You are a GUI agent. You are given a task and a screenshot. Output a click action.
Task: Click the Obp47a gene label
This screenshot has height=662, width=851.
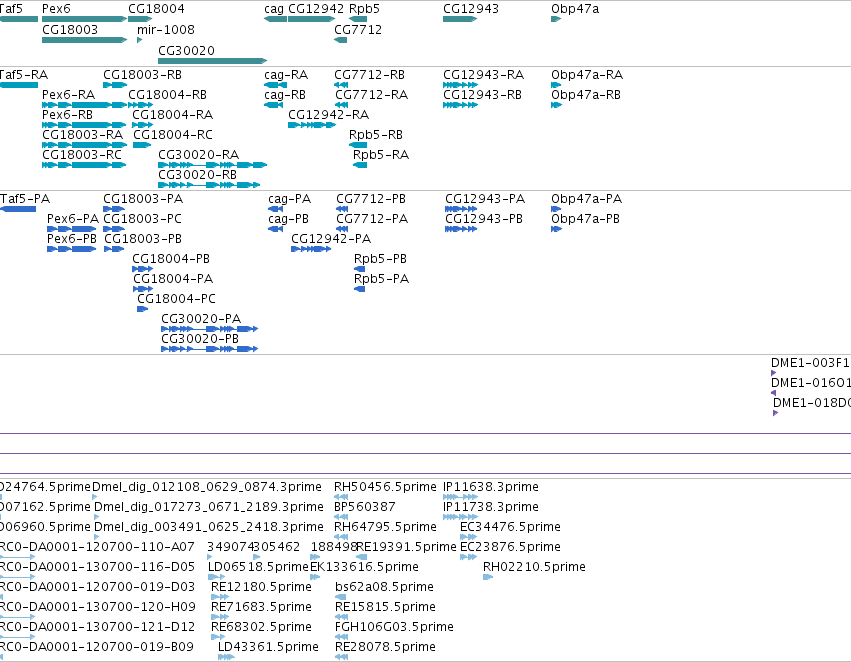point(575,9)
